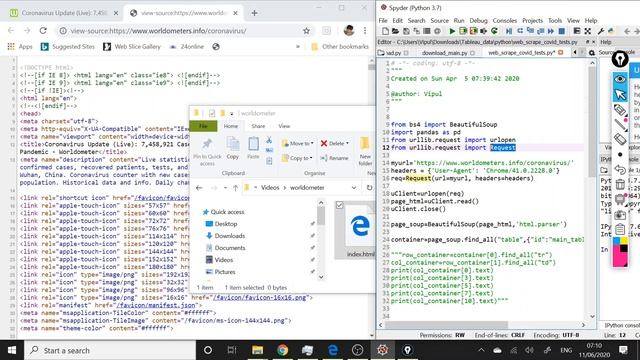Click the camera snapshot icon in annotation palette

click(620, 214)
